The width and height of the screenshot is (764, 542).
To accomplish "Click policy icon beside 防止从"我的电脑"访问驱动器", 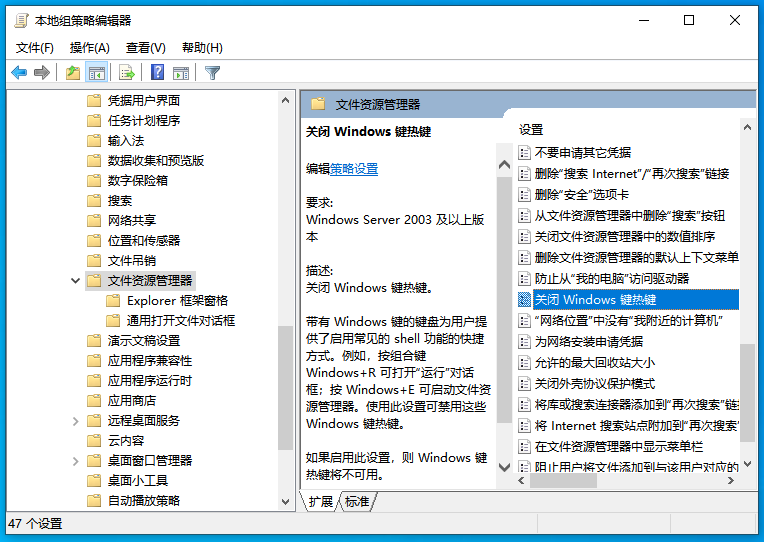I will [524, 279].
